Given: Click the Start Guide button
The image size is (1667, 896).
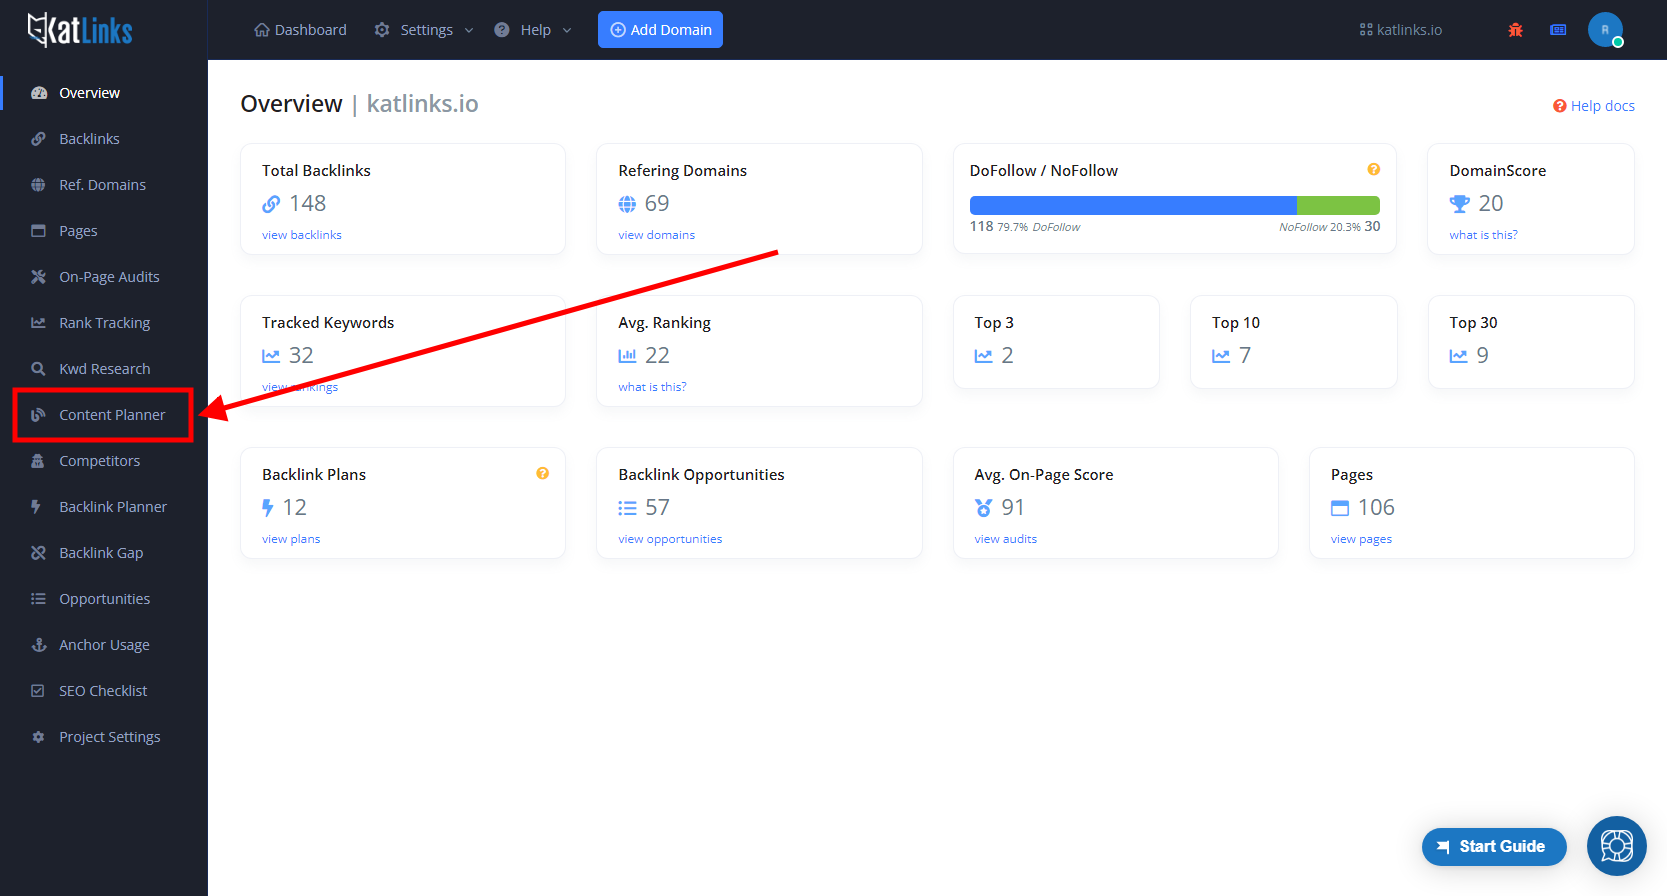Looking at the screenshot, I should pyautogui.click(x=1494, y=847).
